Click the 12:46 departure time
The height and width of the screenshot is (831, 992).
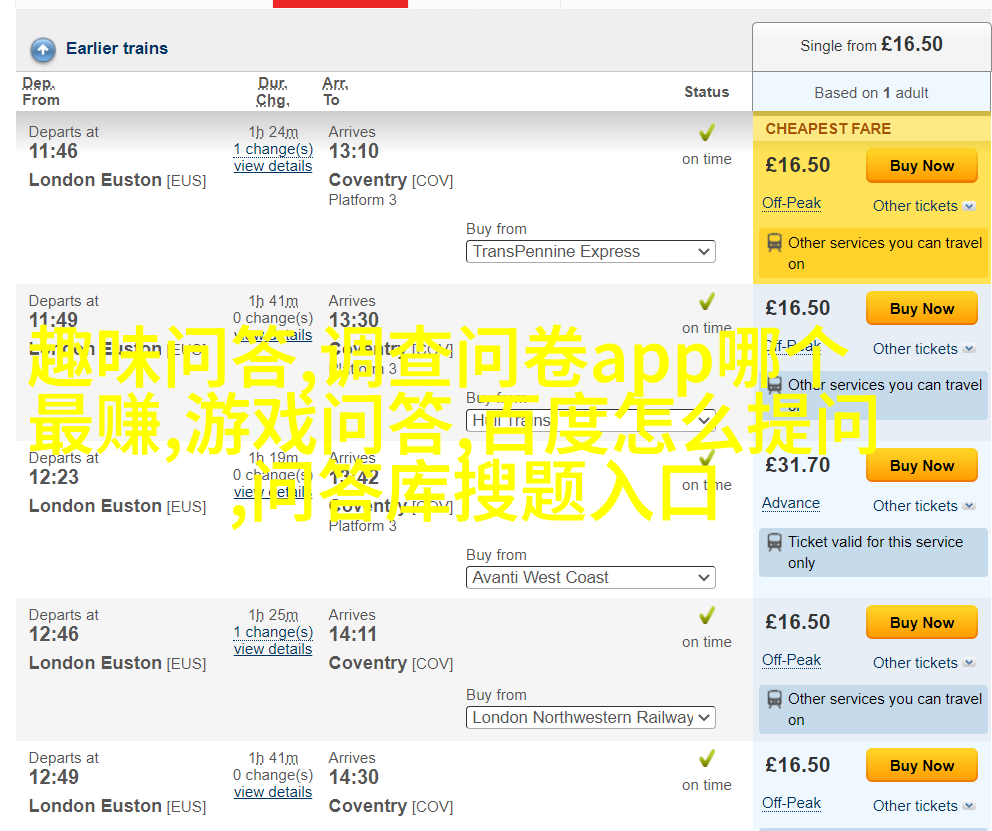[x=54, y=634]
